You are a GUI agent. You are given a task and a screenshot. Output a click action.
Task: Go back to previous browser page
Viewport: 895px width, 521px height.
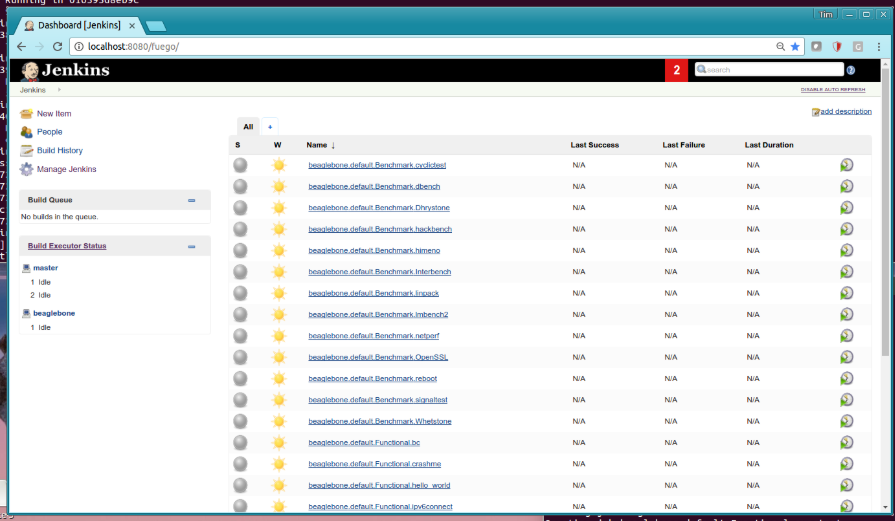point(21,47)
